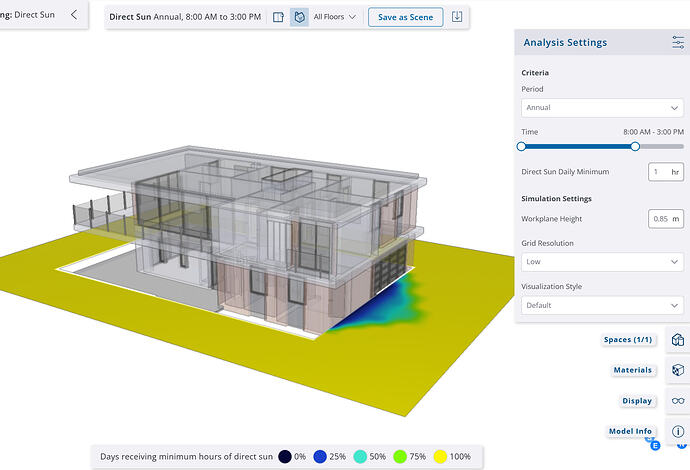Click the Display label button
Viewport: 690px width, 470px height.
point(637,401)
